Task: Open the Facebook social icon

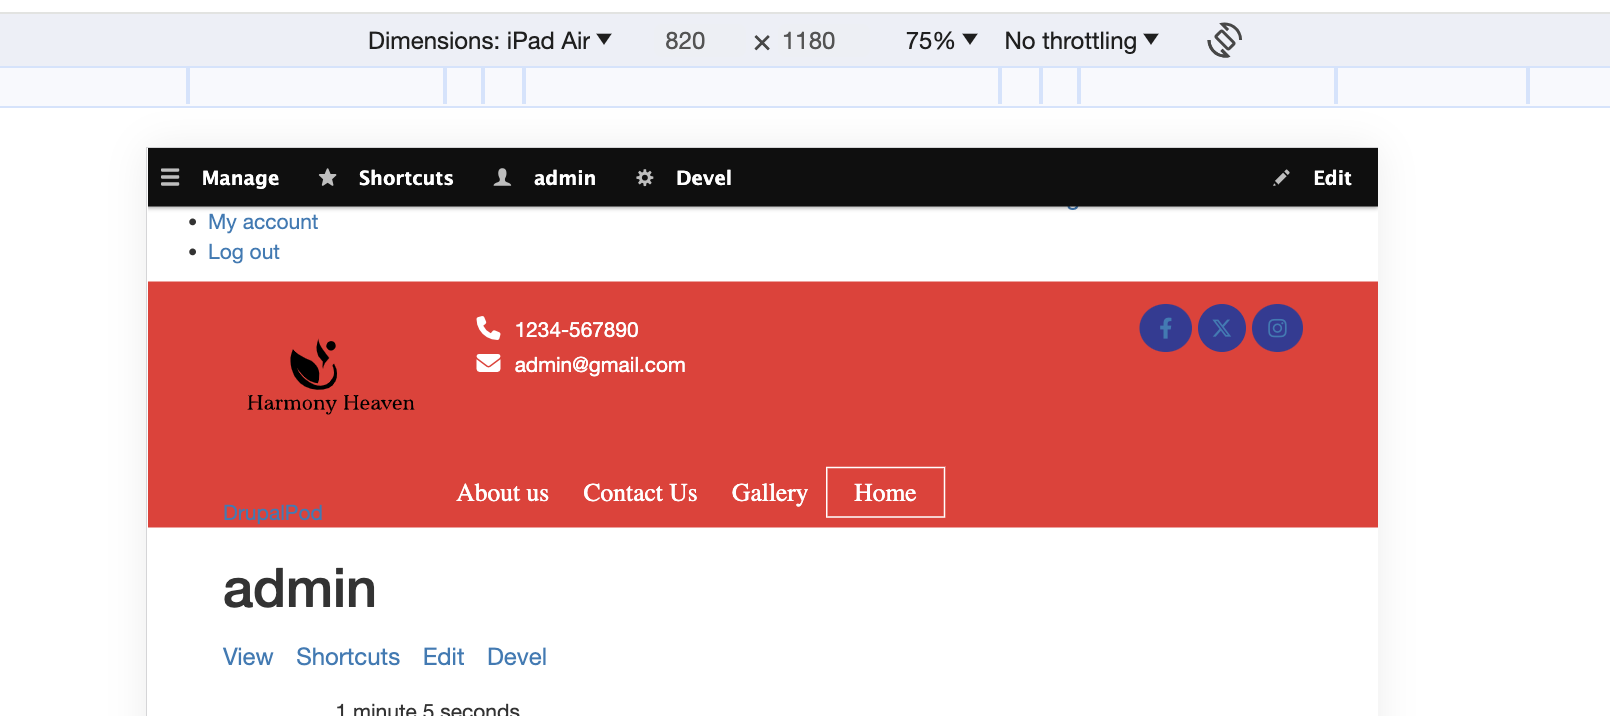Action: point(1165,328)
